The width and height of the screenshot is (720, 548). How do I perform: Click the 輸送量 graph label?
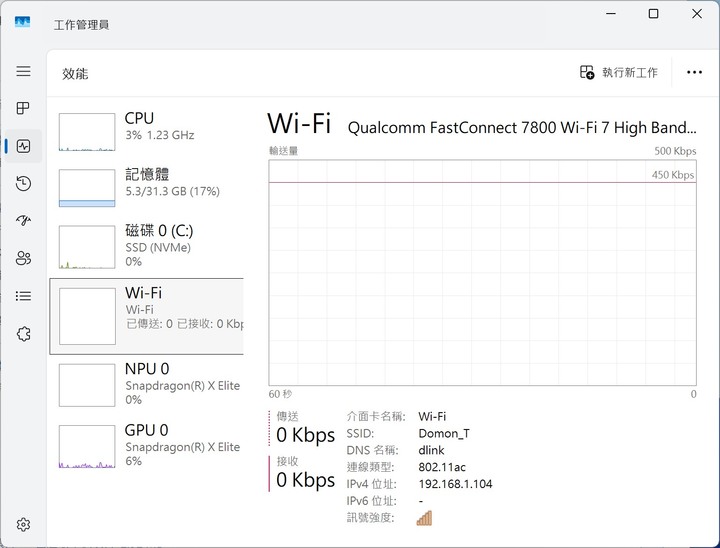click(x=283, y=151)
